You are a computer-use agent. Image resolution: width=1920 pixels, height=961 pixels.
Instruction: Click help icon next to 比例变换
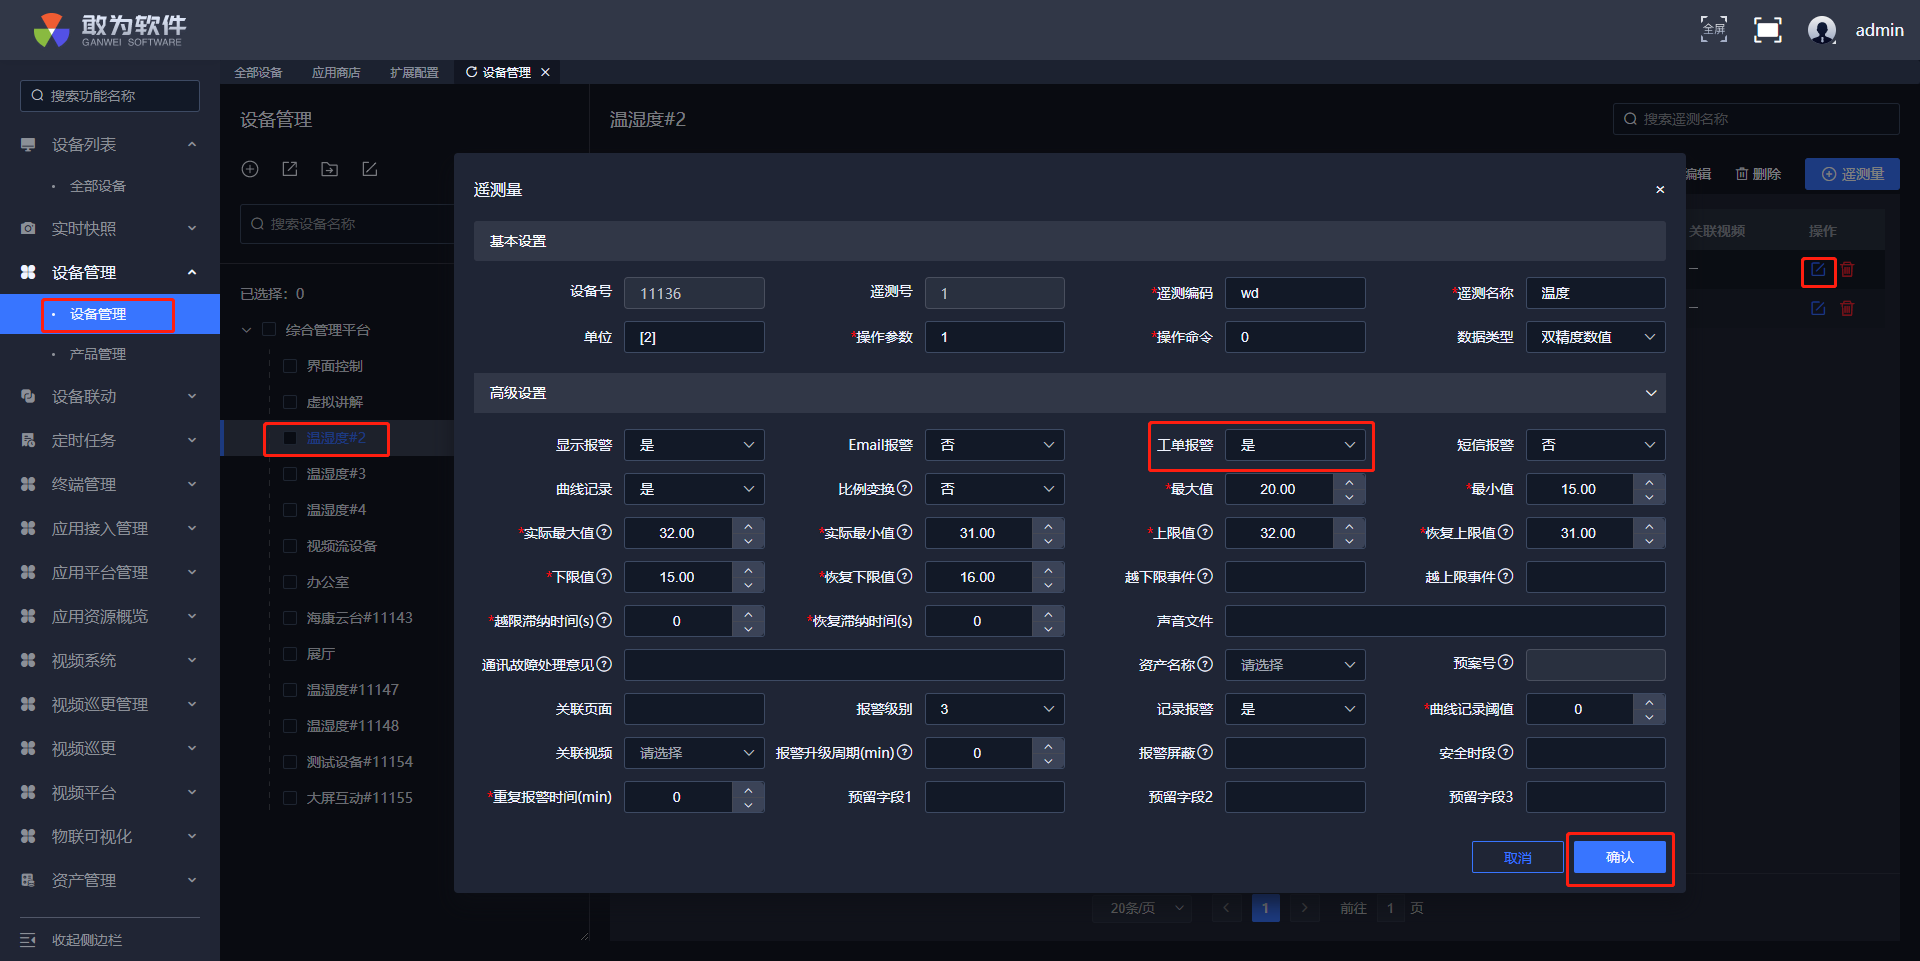(x=904, y=488)
